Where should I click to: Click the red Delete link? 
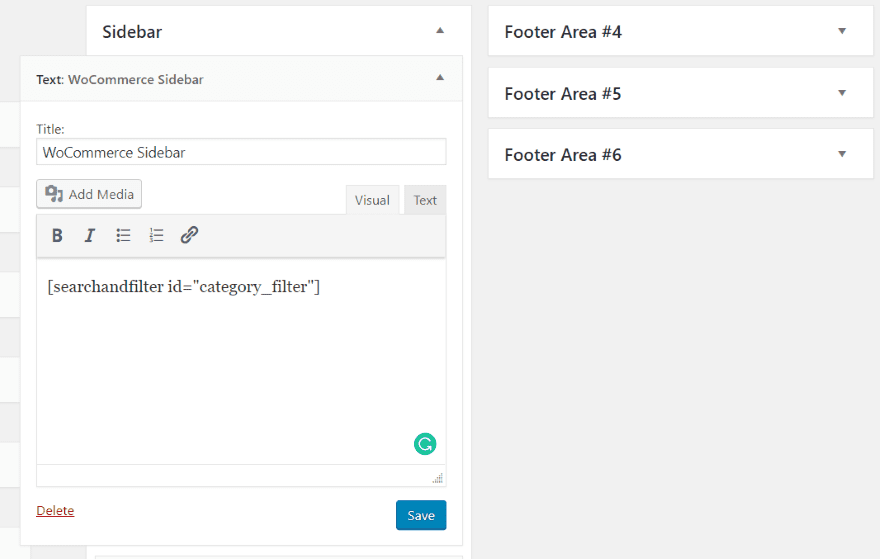tap(55, 511)
